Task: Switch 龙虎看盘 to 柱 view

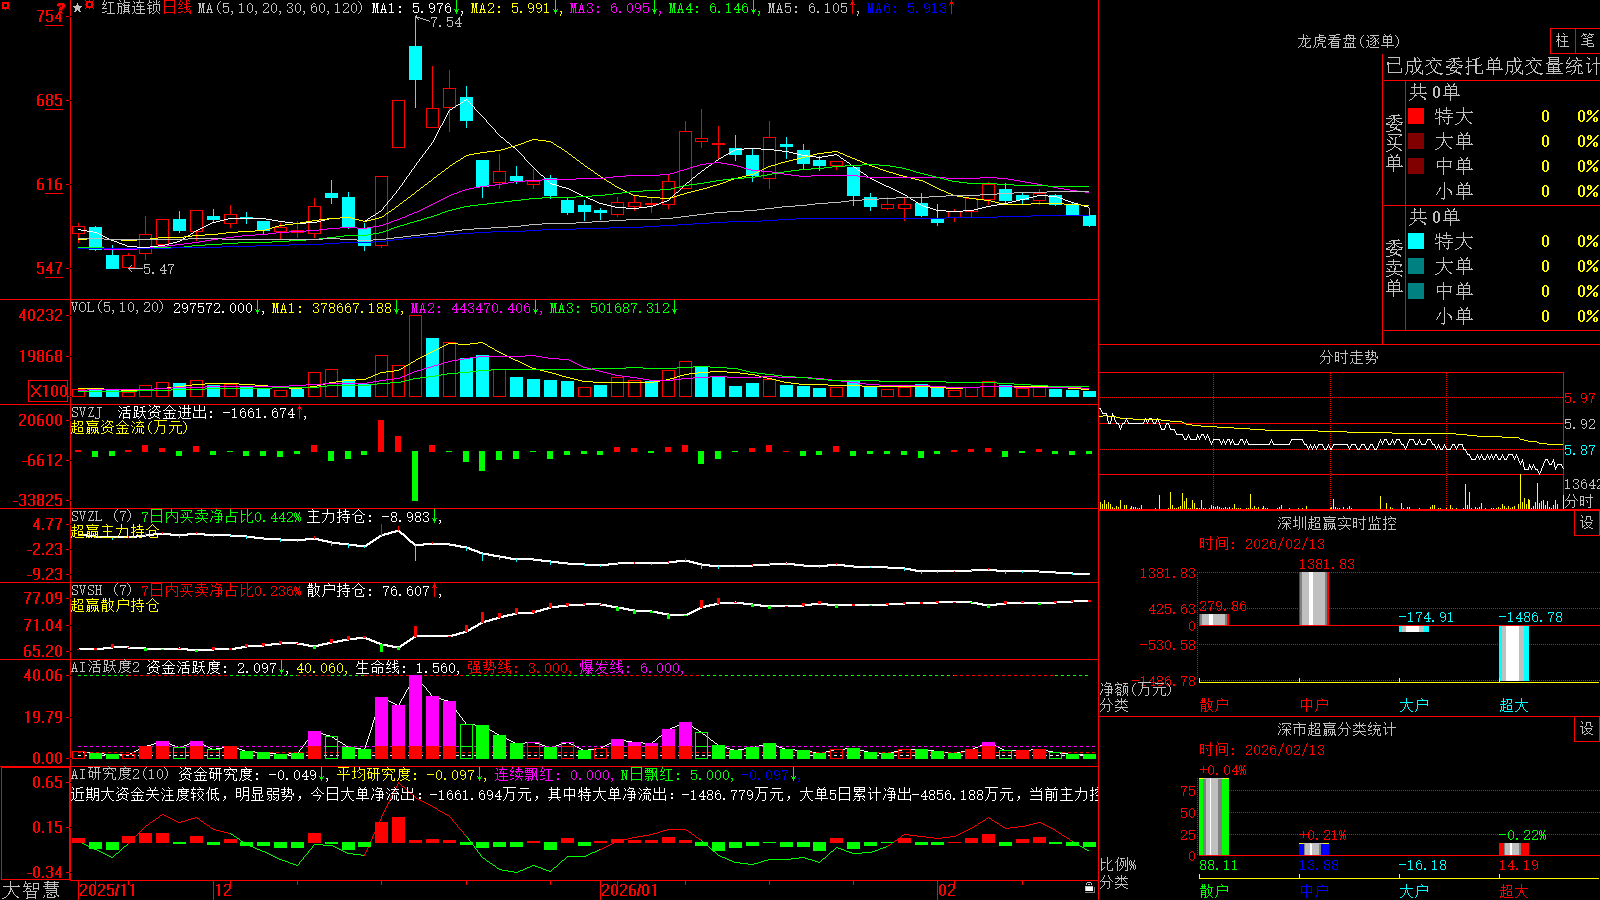Action: coord(1562,41)
